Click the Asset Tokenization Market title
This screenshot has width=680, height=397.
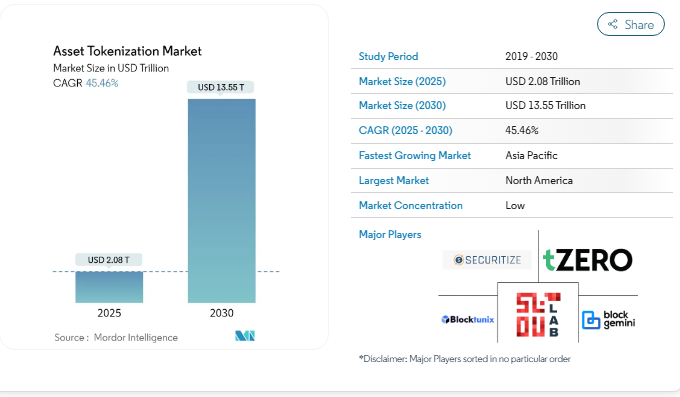click(128, 51)
